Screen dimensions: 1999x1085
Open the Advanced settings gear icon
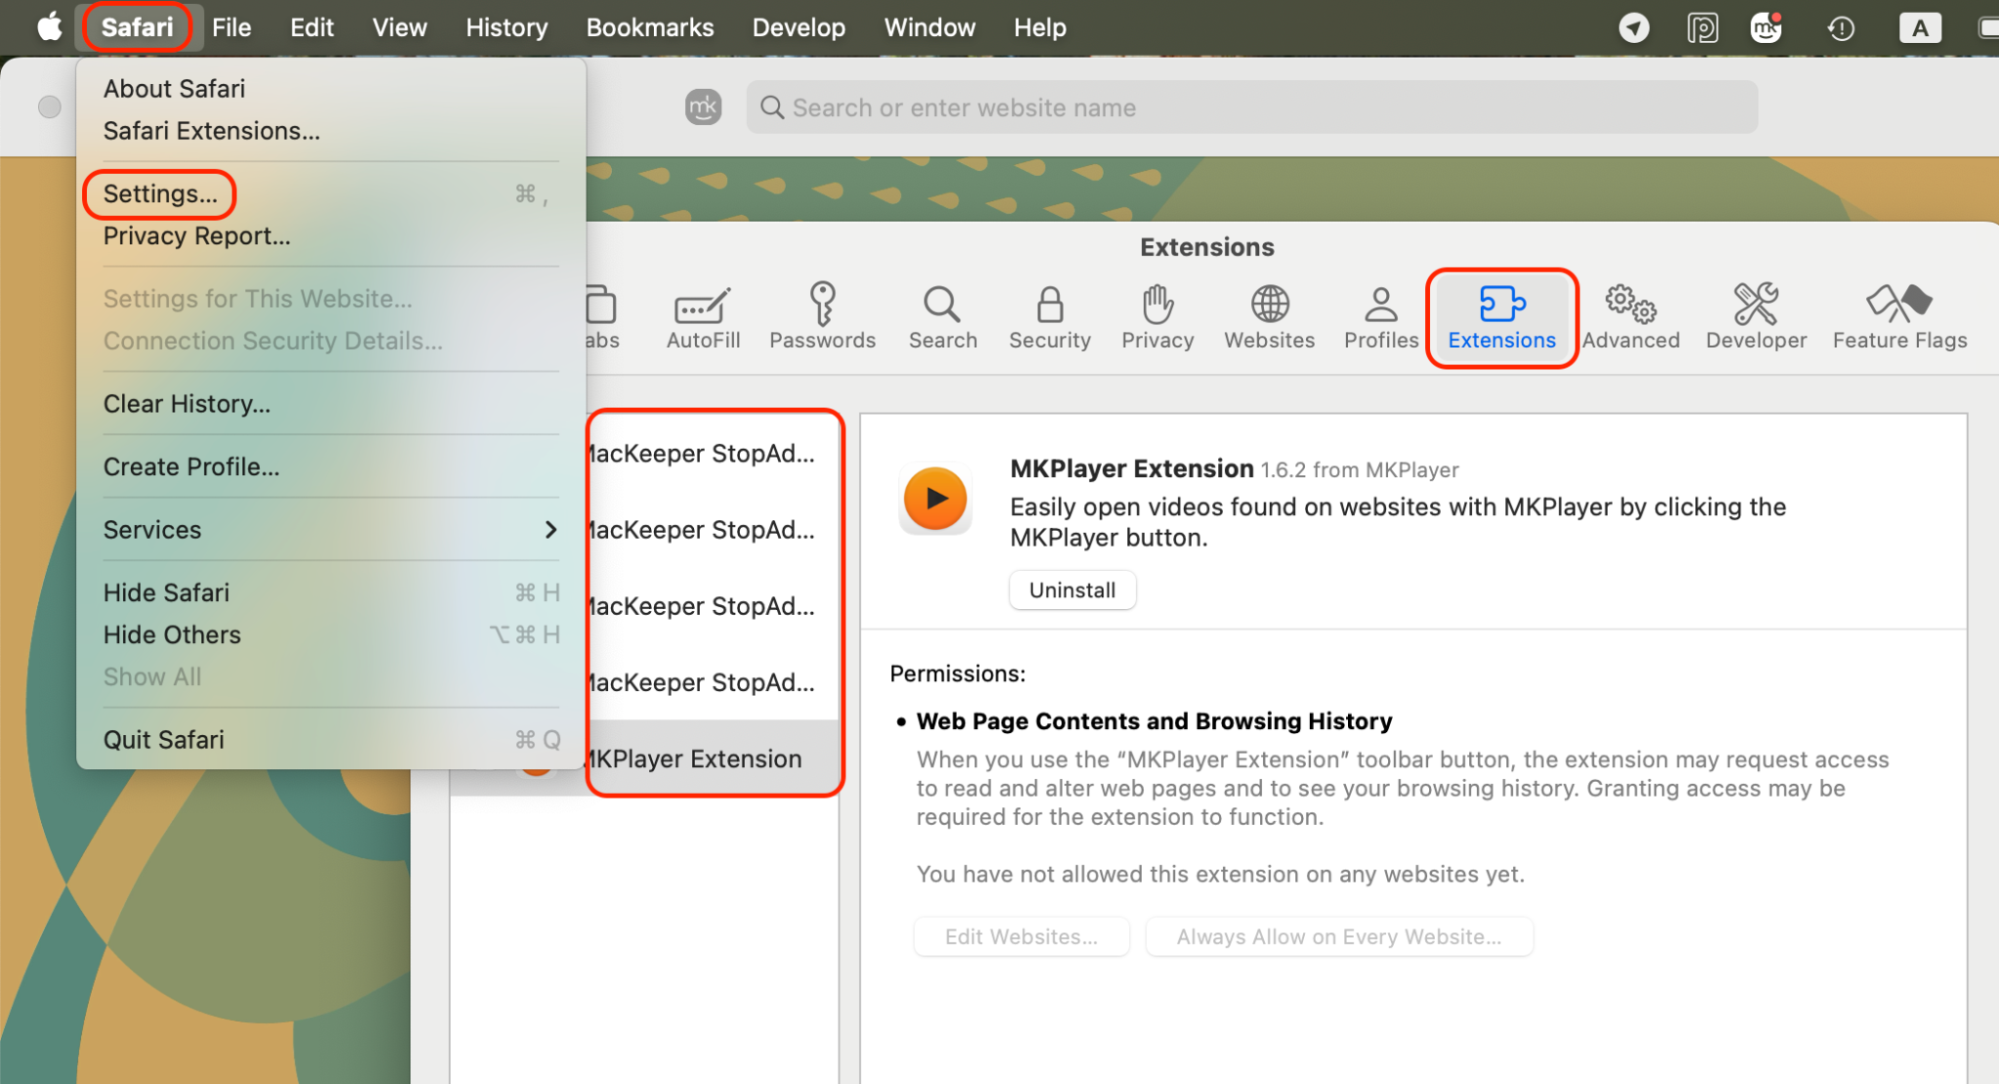[1630, 316]
